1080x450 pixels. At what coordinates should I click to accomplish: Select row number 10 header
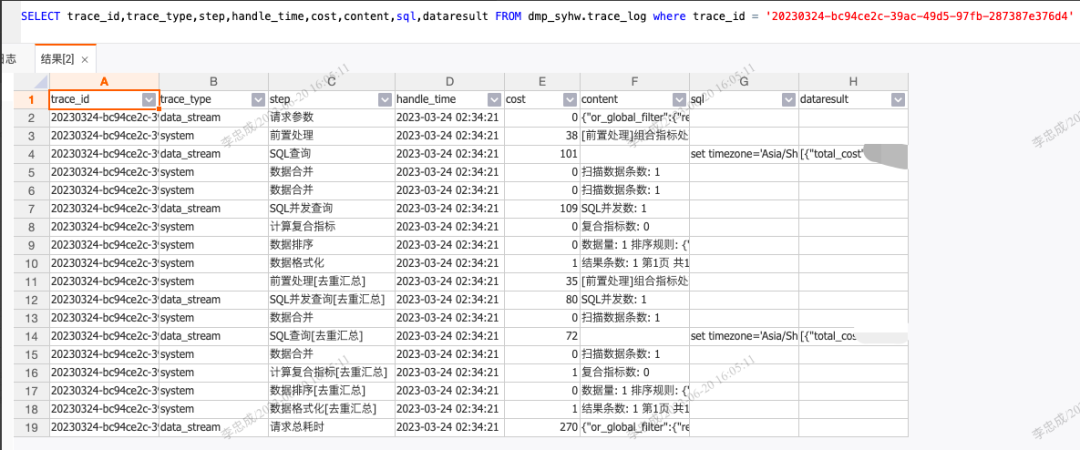tap(32, 263)
